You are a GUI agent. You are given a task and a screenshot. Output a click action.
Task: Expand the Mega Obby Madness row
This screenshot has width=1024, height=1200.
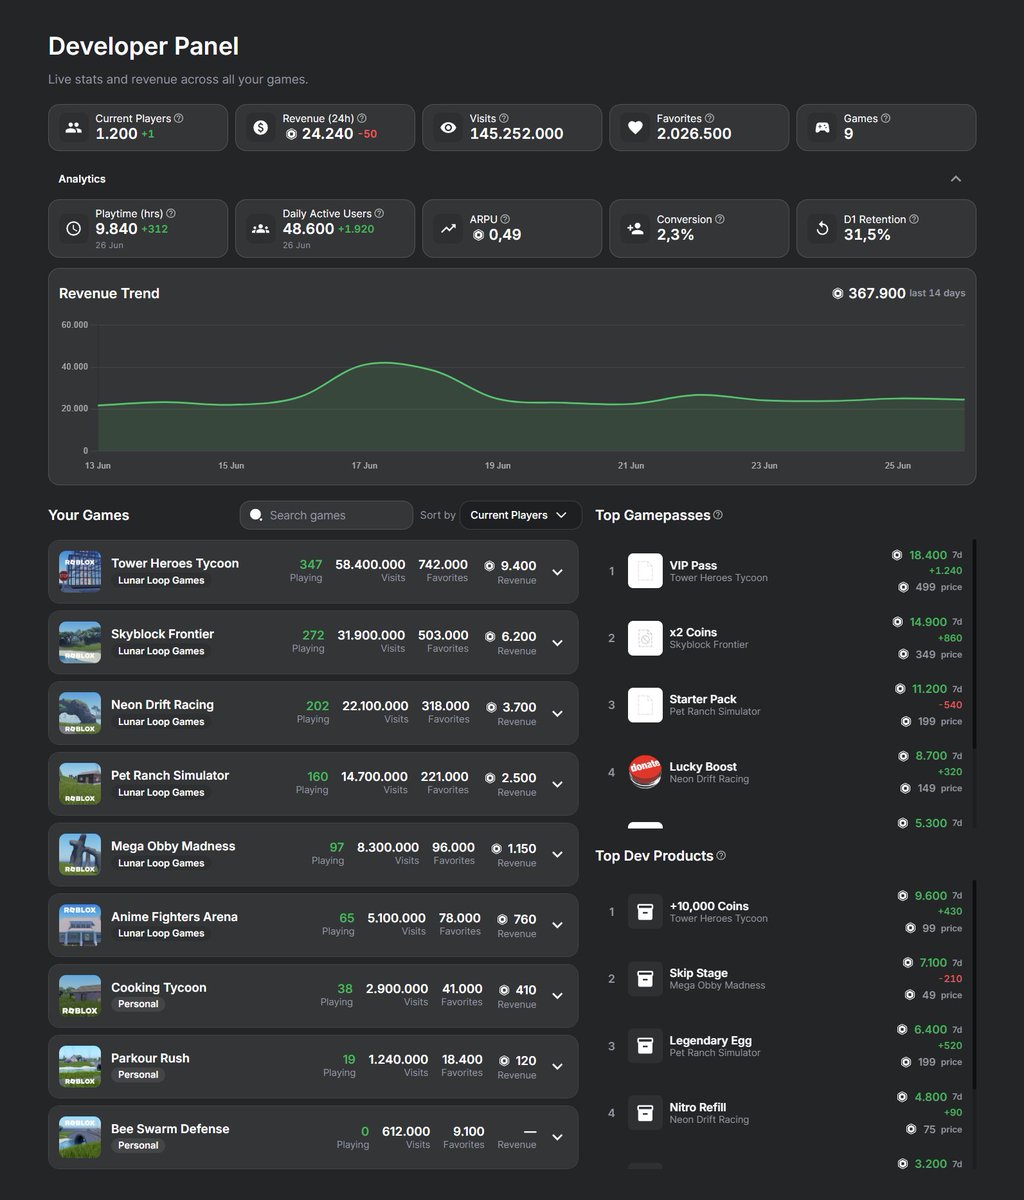558,855
